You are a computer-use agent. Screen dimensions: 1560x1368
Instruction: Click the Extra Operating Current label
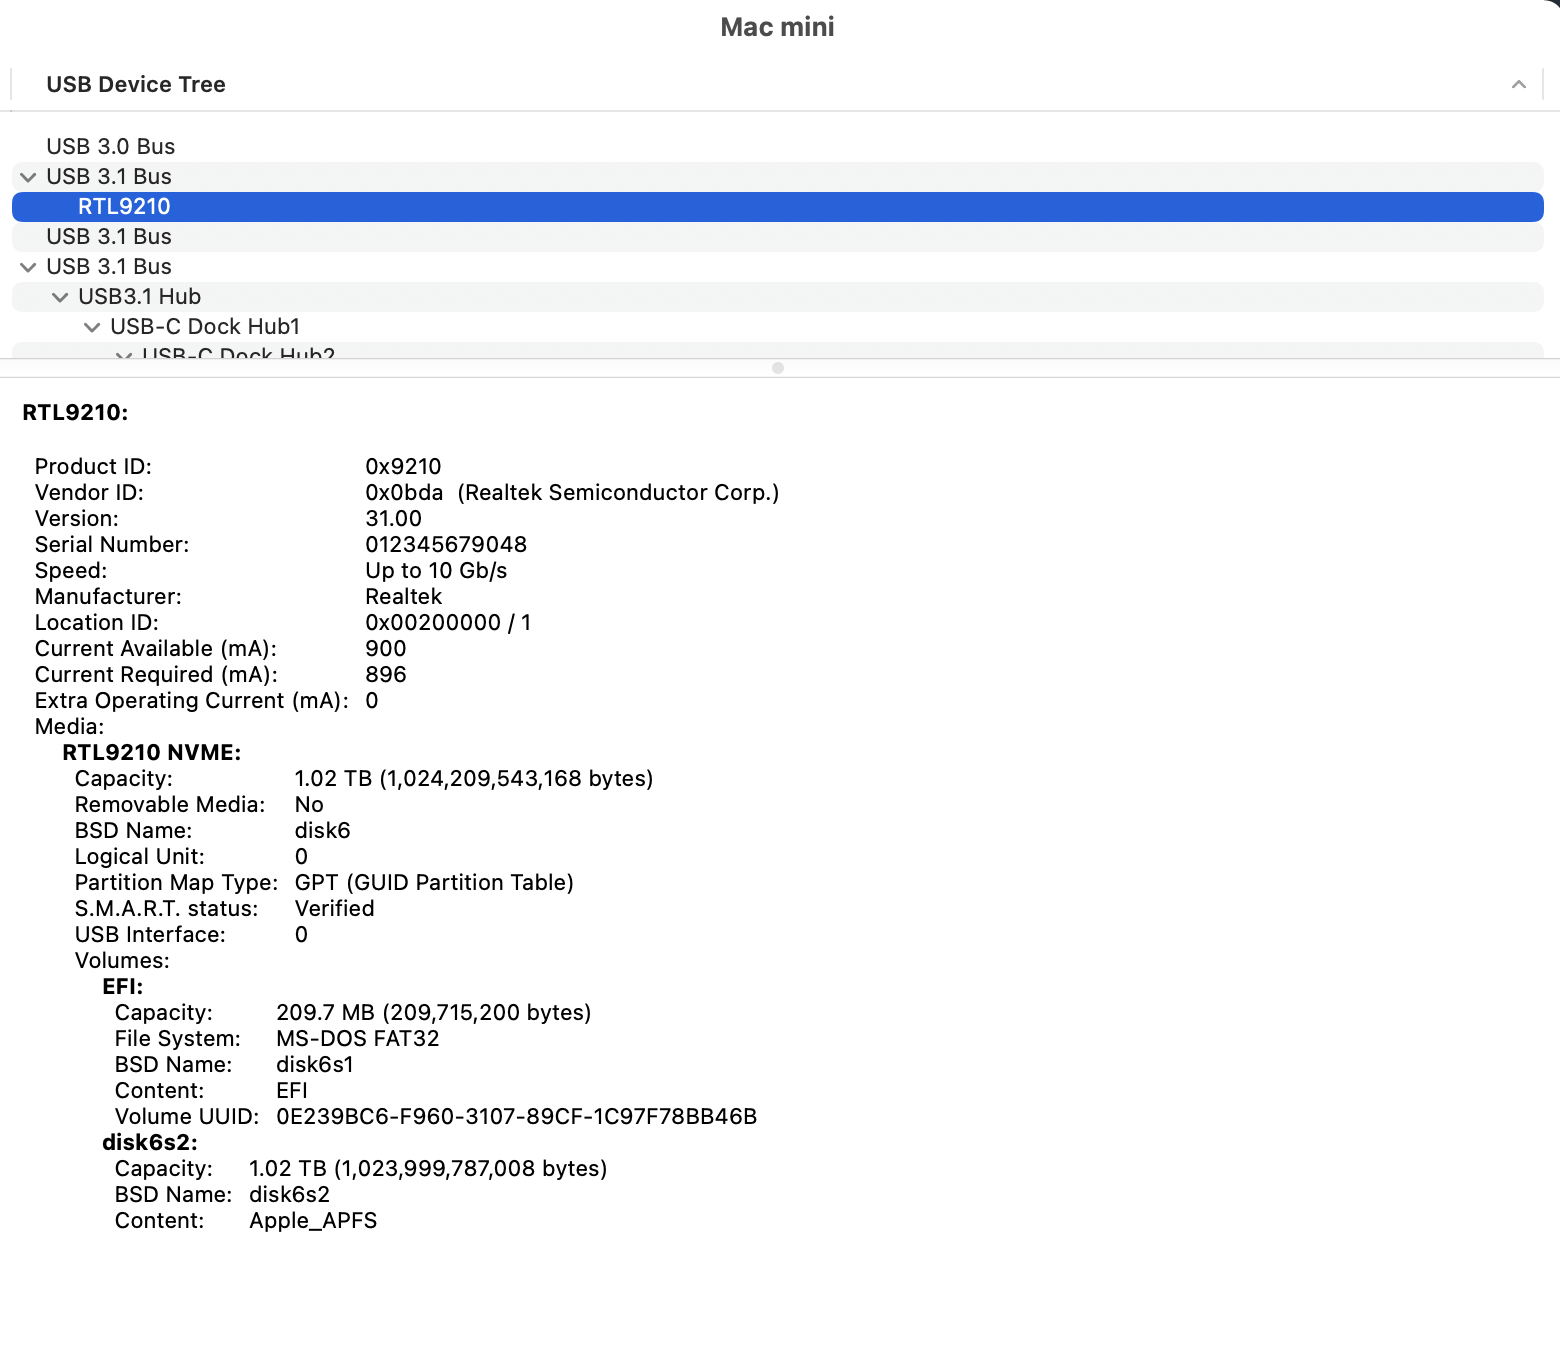tap(192, 701)
